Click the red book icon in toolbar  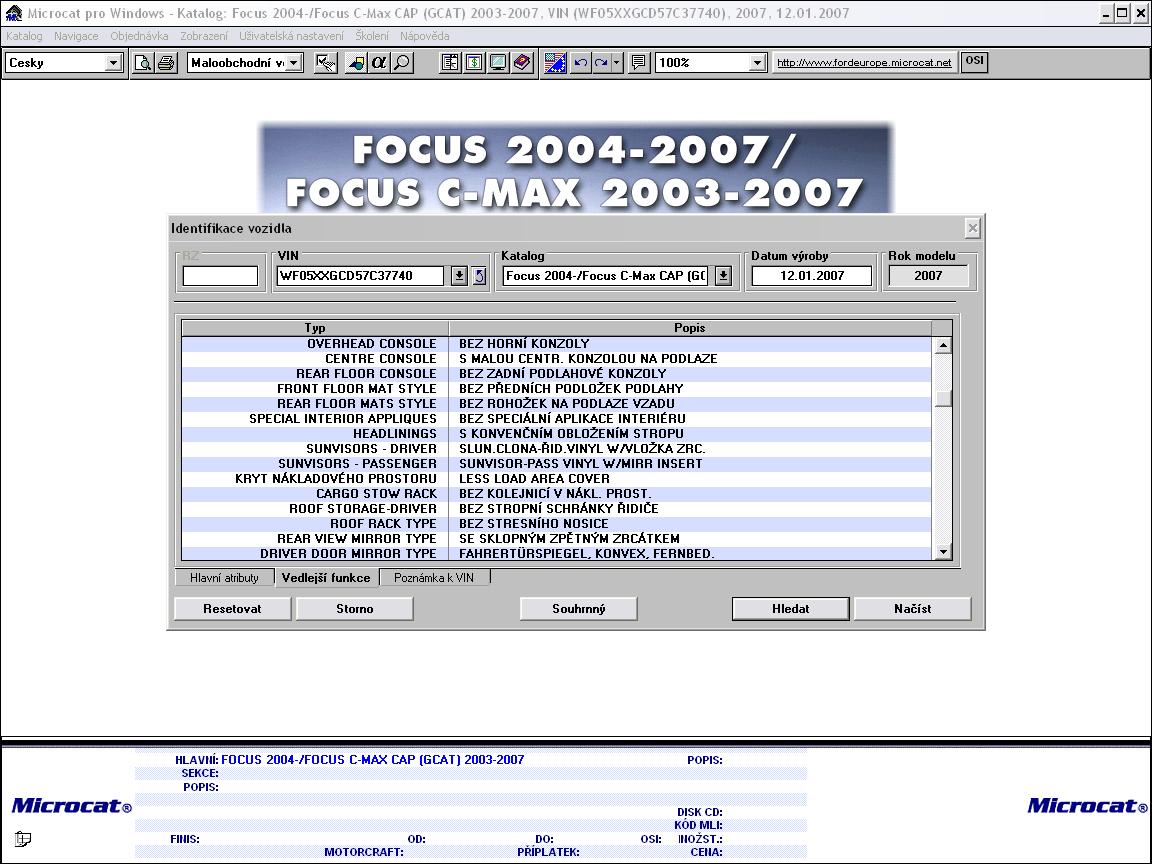[x=523, y=63]
